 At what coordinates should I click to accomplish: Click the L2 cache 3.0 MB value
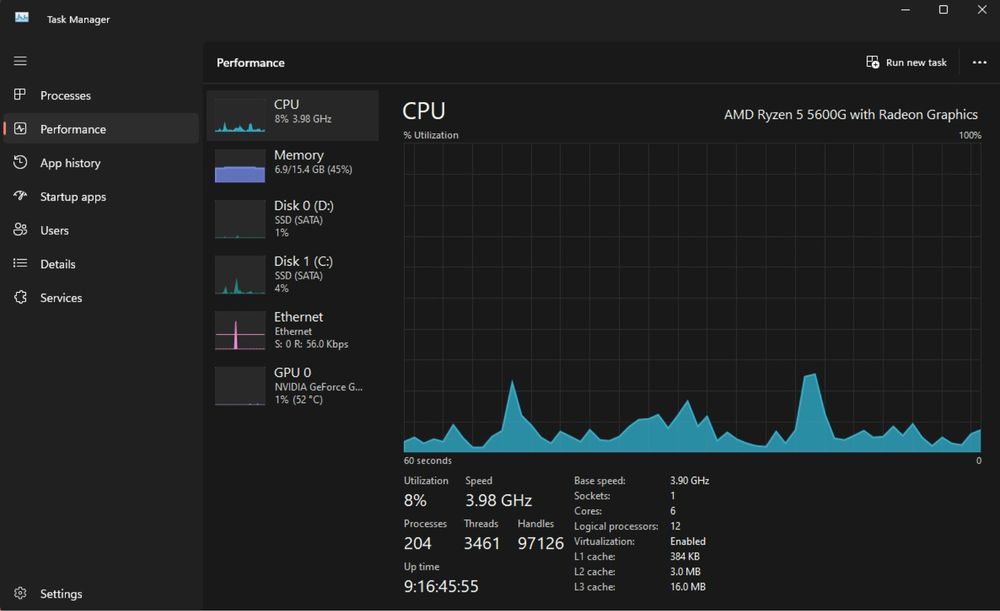tap(686, 572)
